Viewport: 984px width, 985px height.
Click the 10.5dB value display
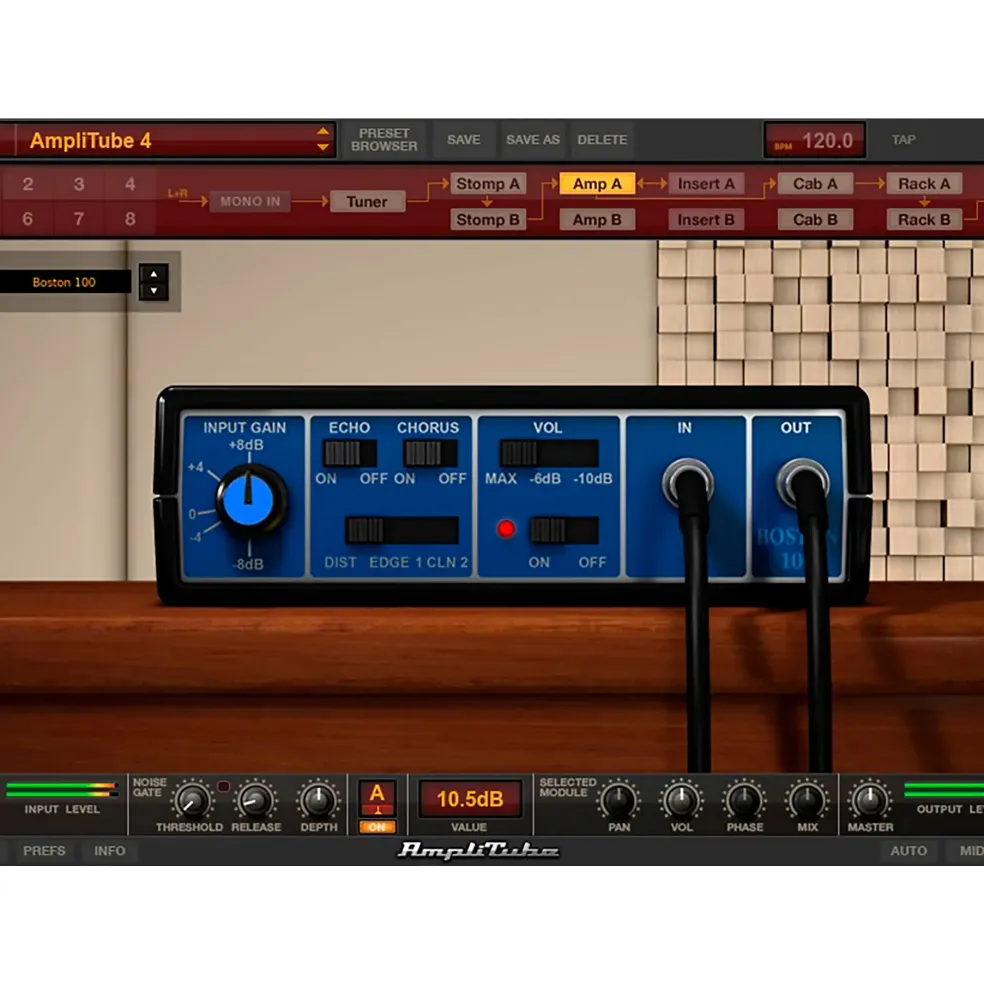tap(470, 799)
